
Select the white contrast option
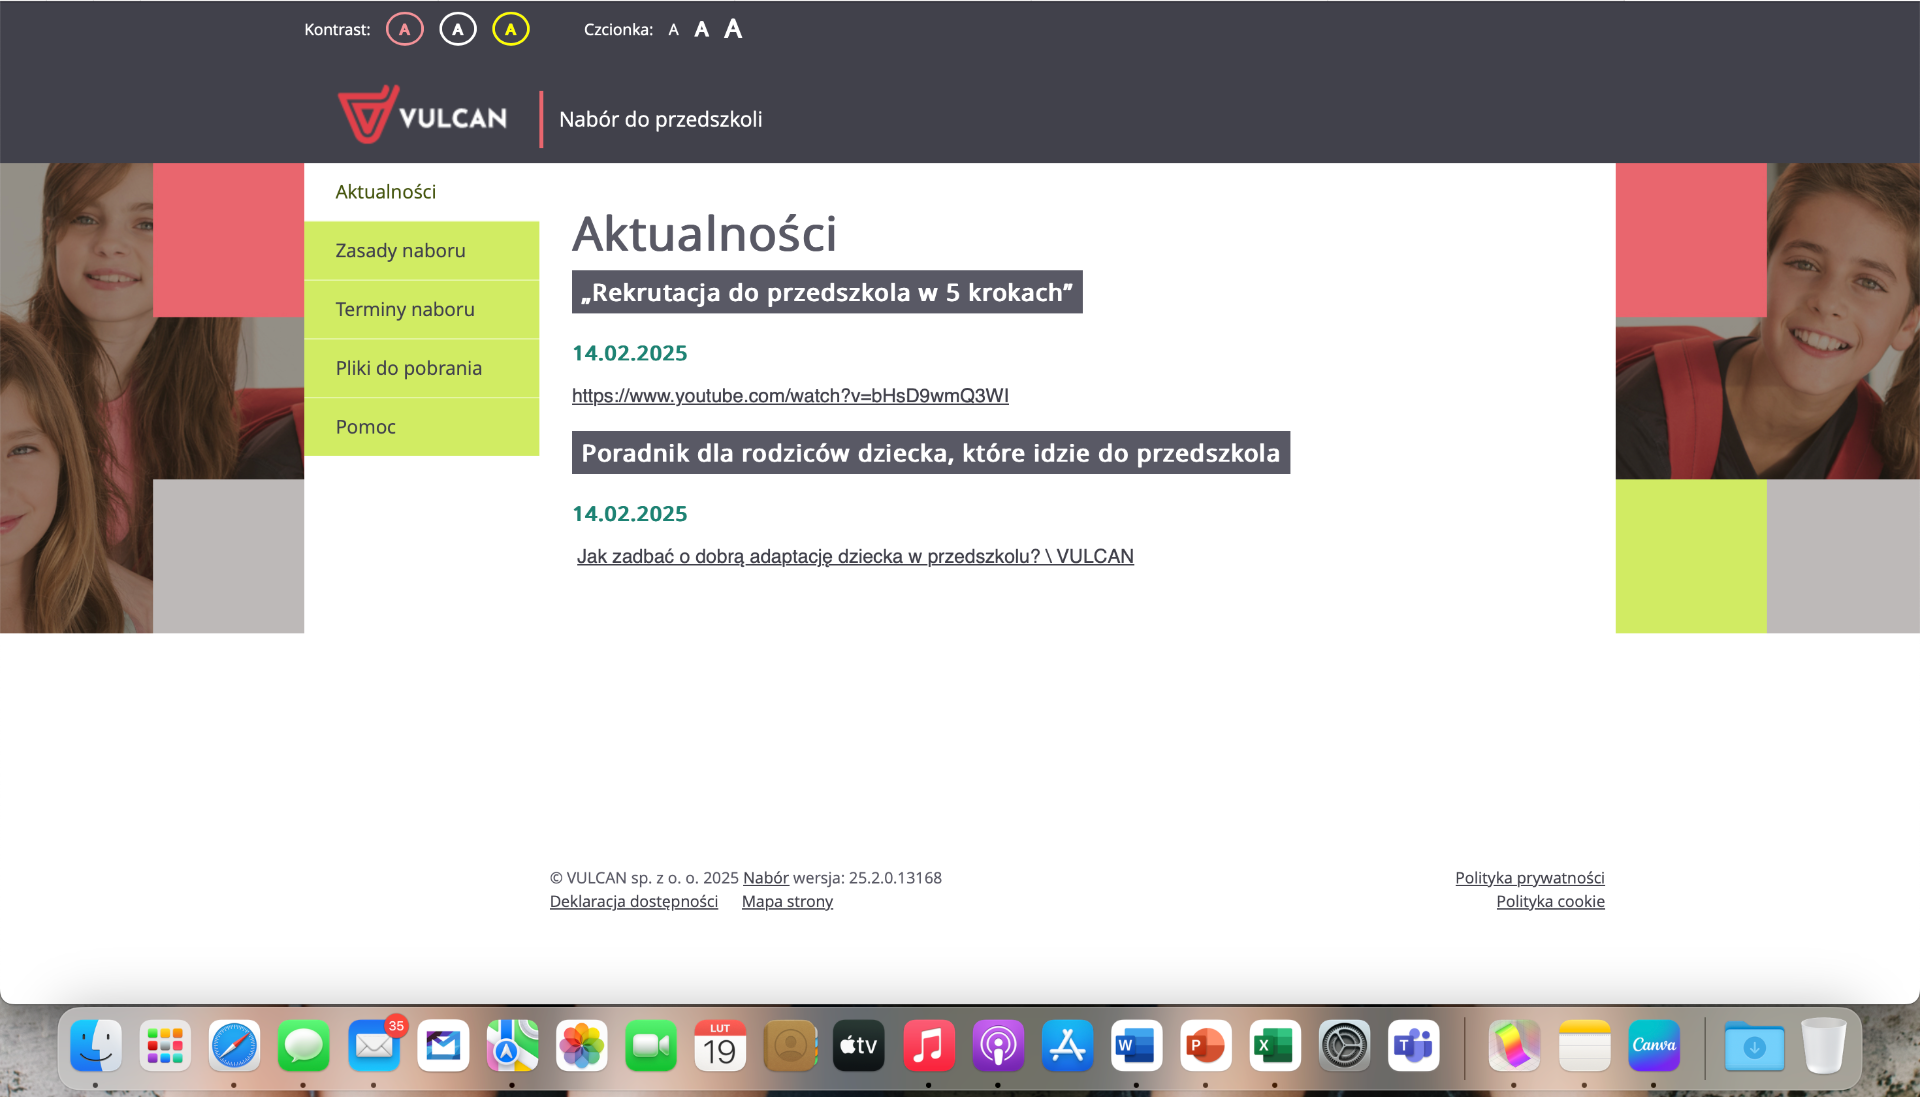458,30
